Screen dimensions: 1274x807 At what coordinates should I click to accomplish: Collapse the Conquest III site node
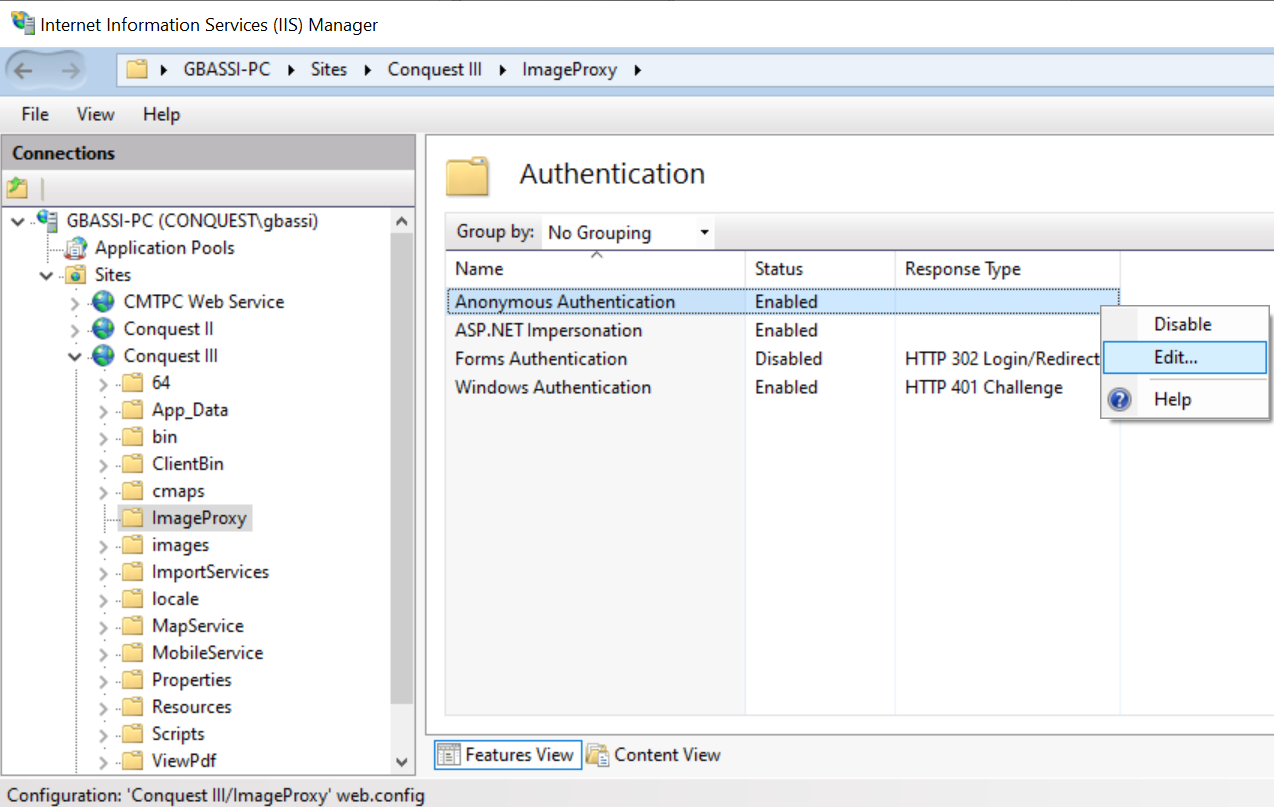pos(75,356)
